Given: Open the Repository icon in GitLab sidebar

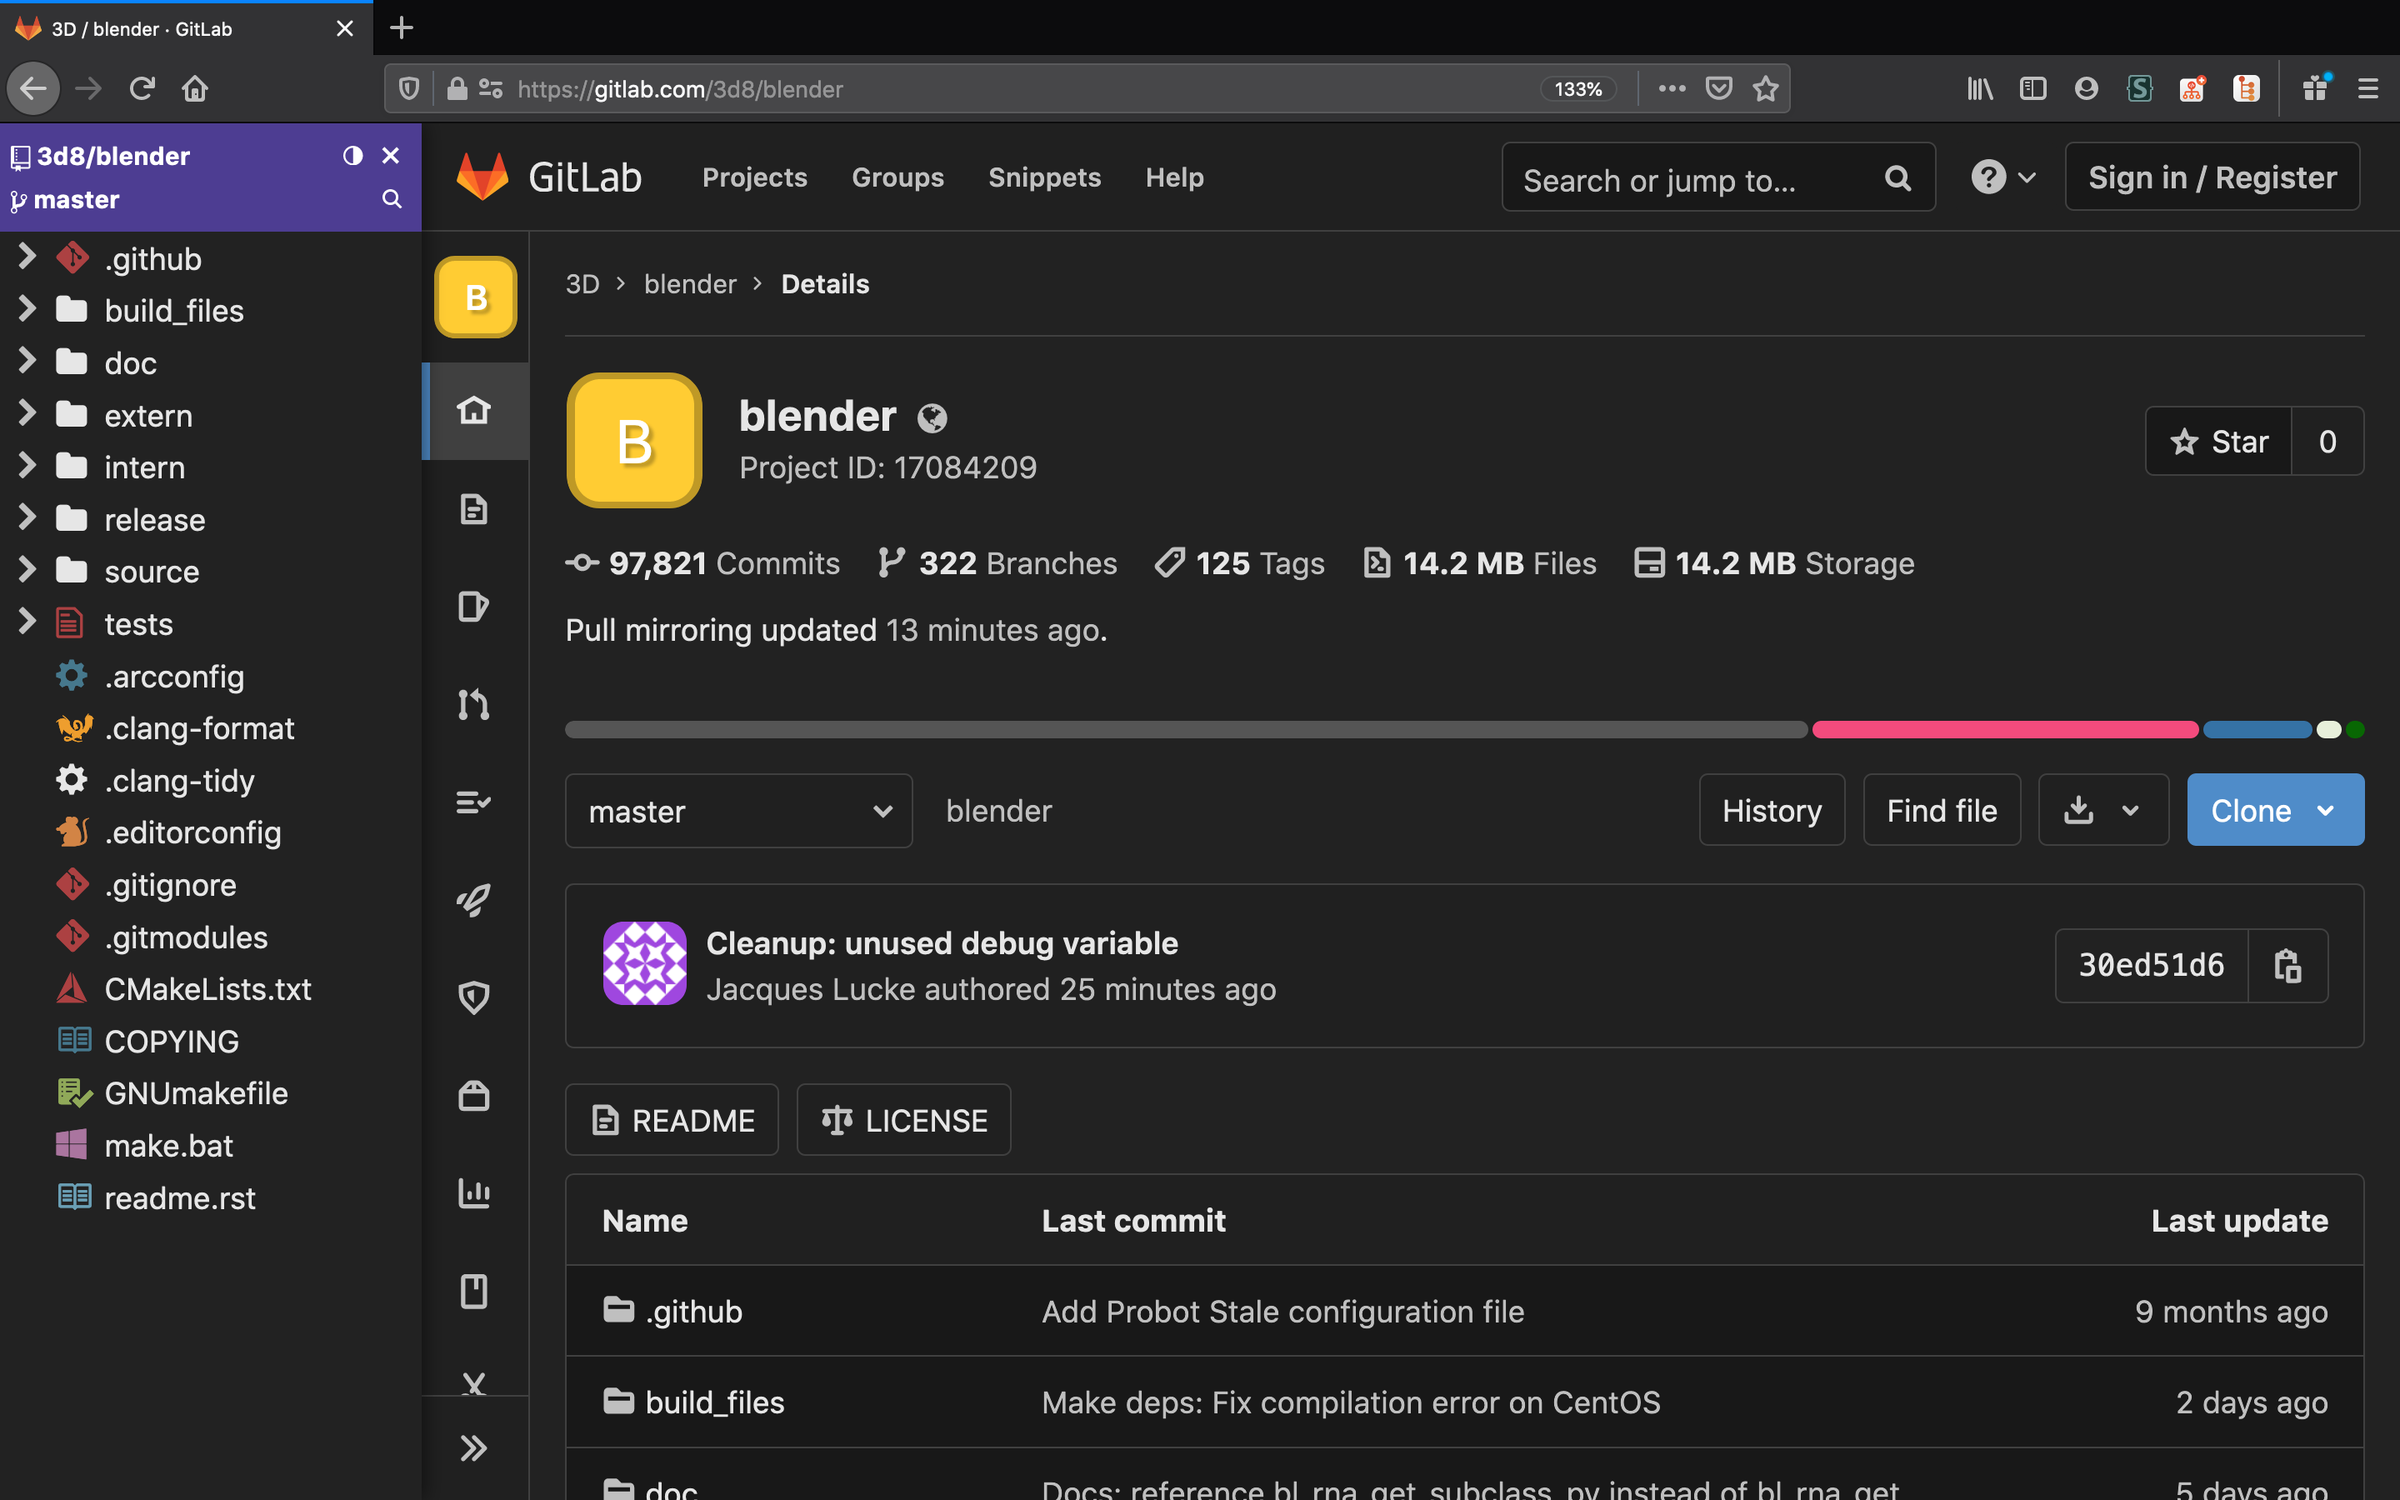Looking at the screenshot, I should (x=474, y=509).
